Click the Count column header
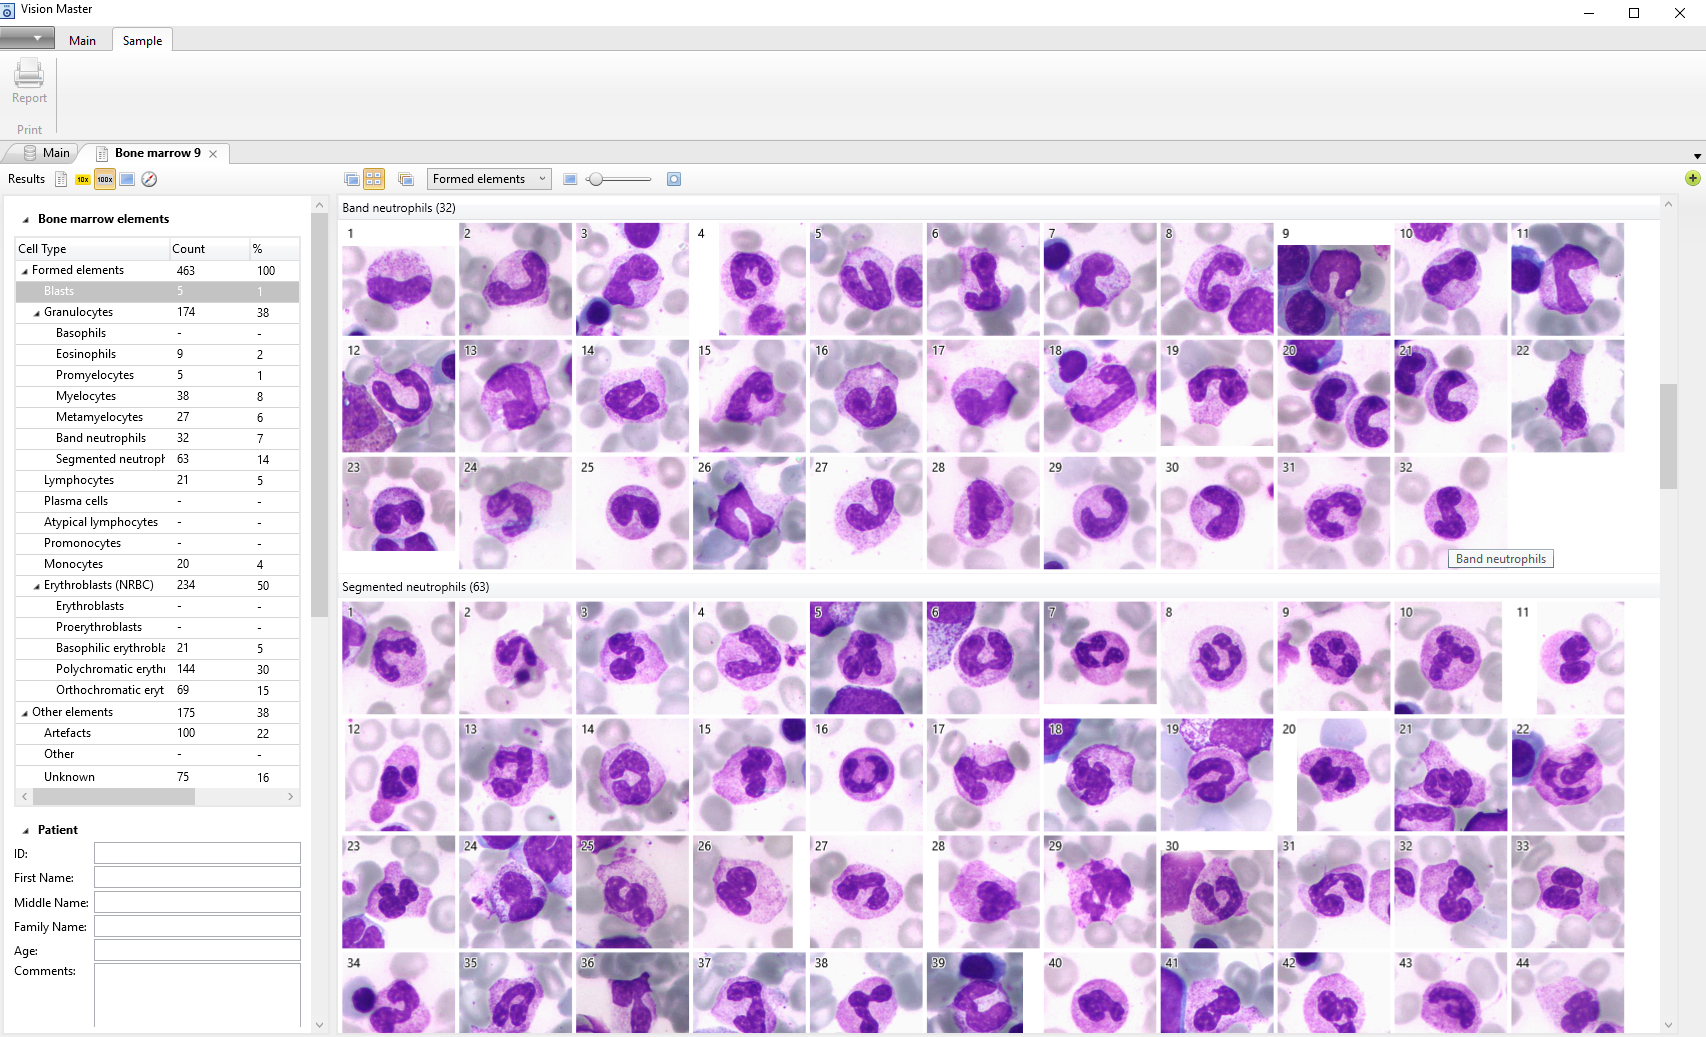The height and width of the screenshot is (1037, 1706). pos(209,249)
